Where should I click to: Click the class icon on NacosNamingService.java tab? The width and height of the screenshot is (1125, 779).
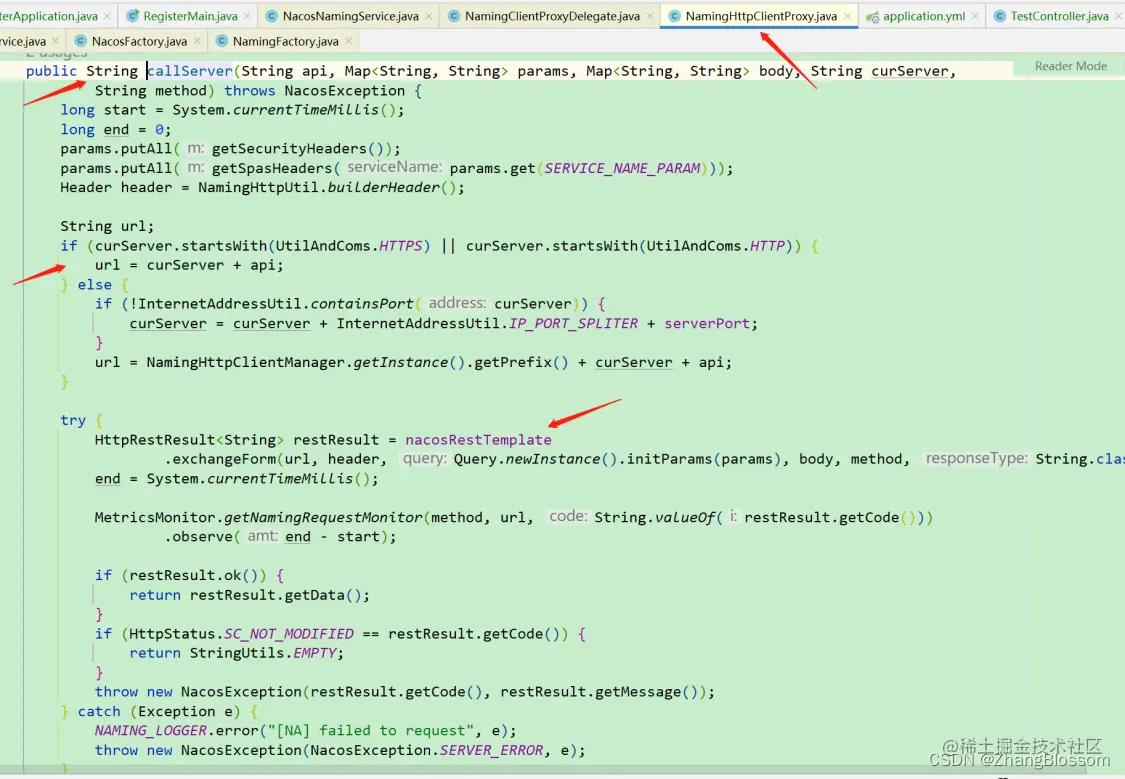click(x=272, y=16)
